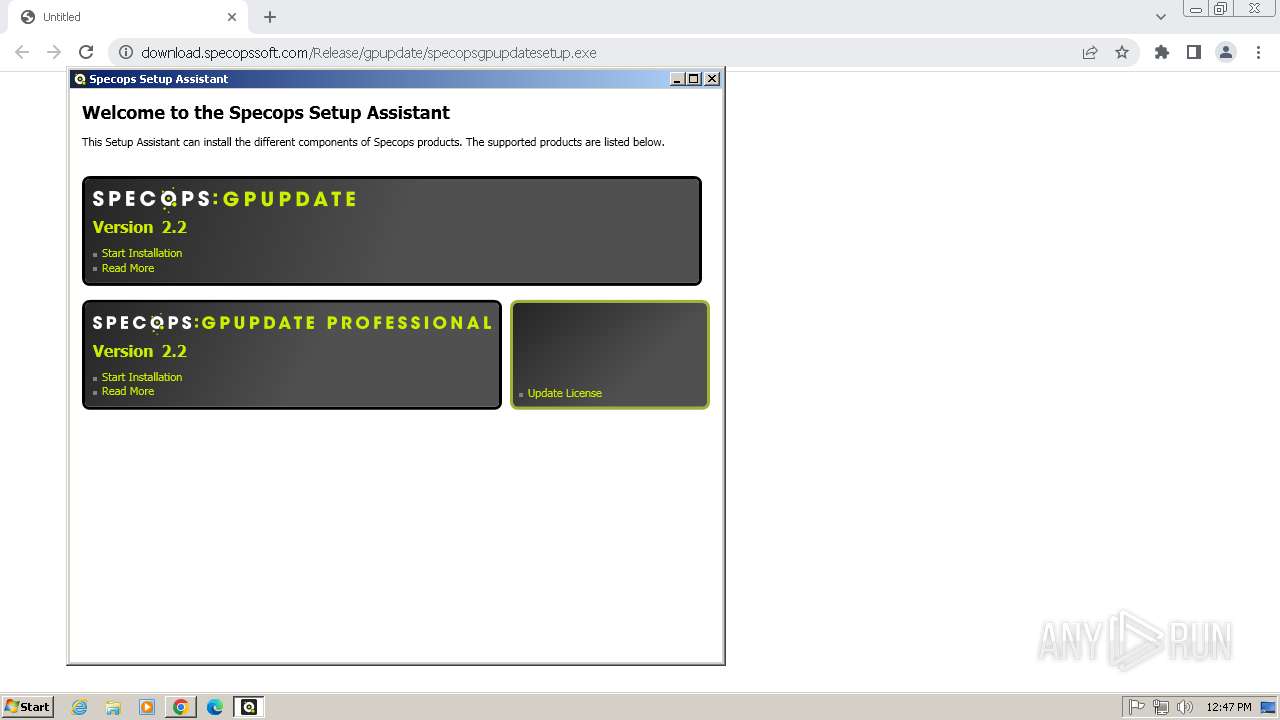Click the show desktop tray icon
The image size is (1280, 720).
point(1269,707)
